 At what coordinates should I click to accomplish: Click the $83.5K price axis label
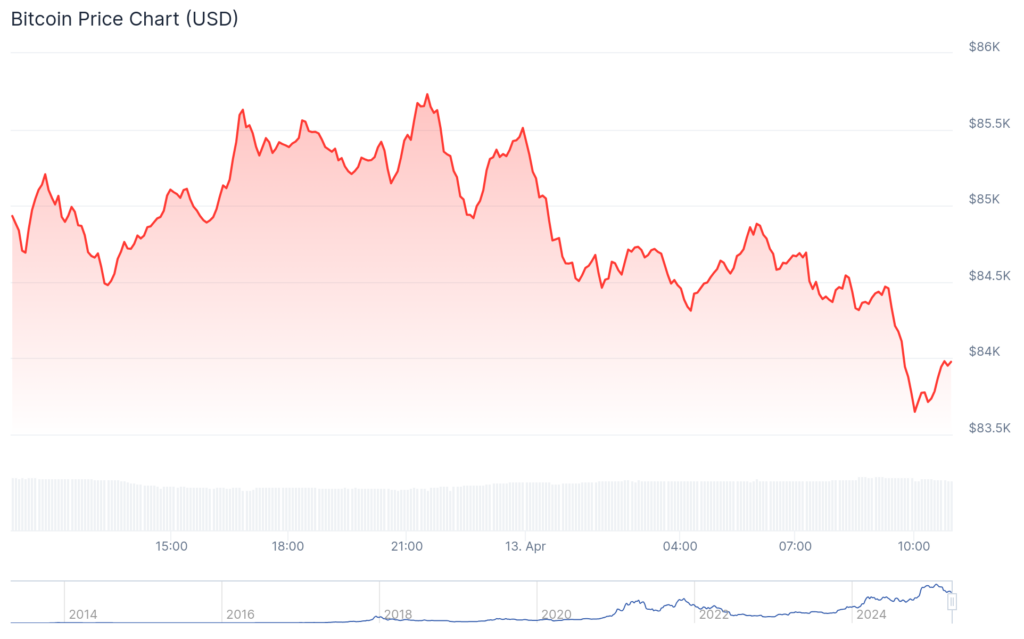[989, 428]
